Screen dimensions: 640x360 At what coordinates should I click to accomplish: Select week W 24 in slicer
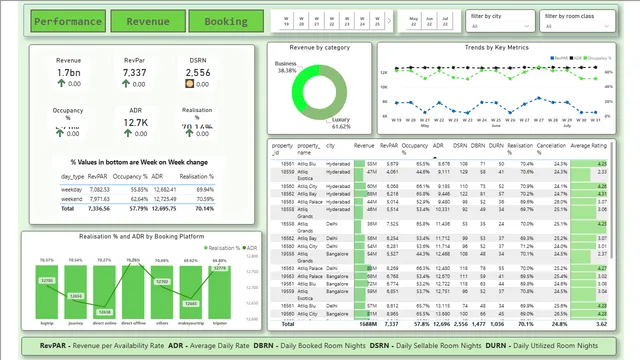tap(362, 21)
